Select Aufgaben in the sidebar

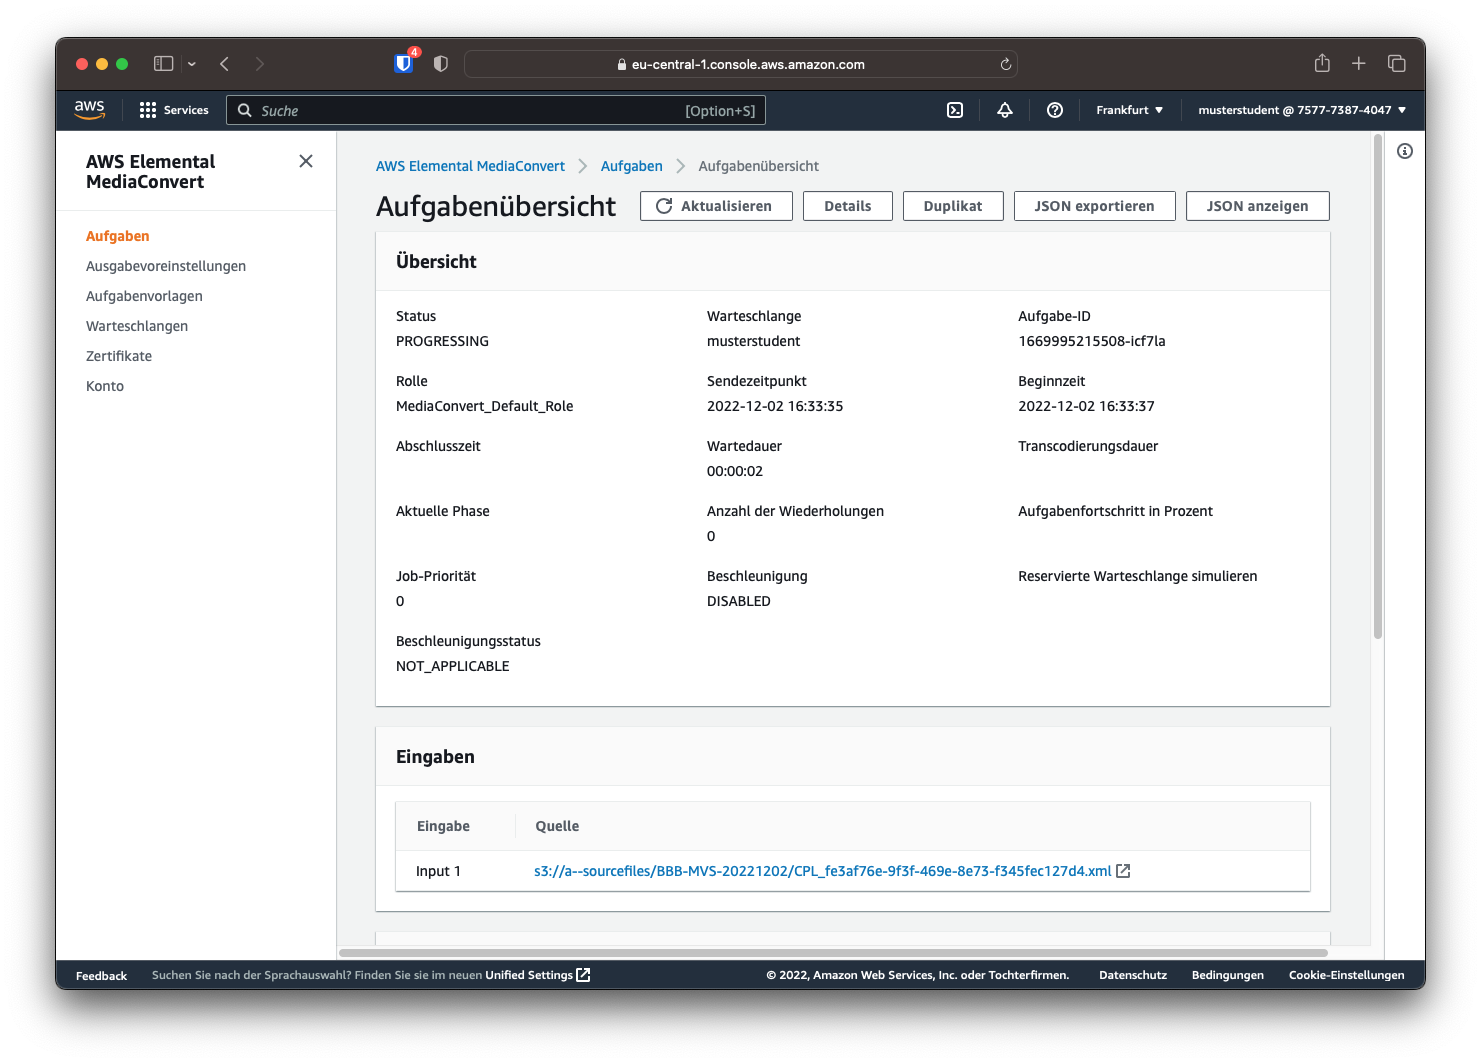[118, 236]
